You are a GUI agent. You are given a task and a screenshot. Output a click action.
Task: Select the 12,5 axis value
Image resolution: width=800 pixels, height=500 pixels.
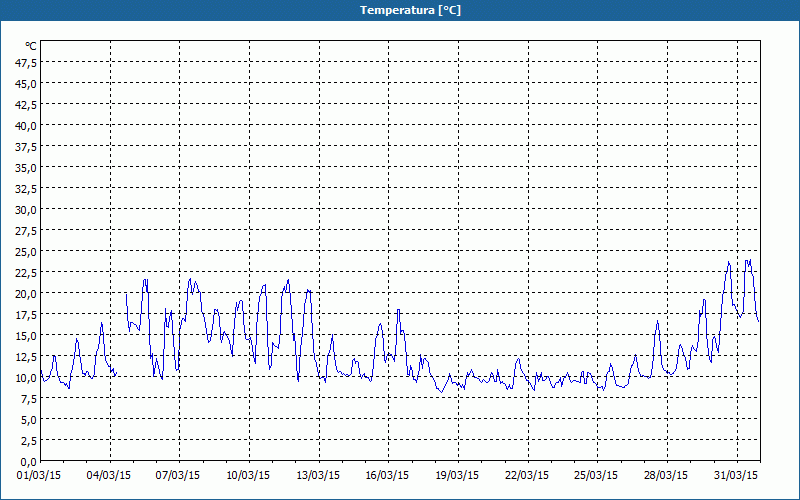point(27,357)
